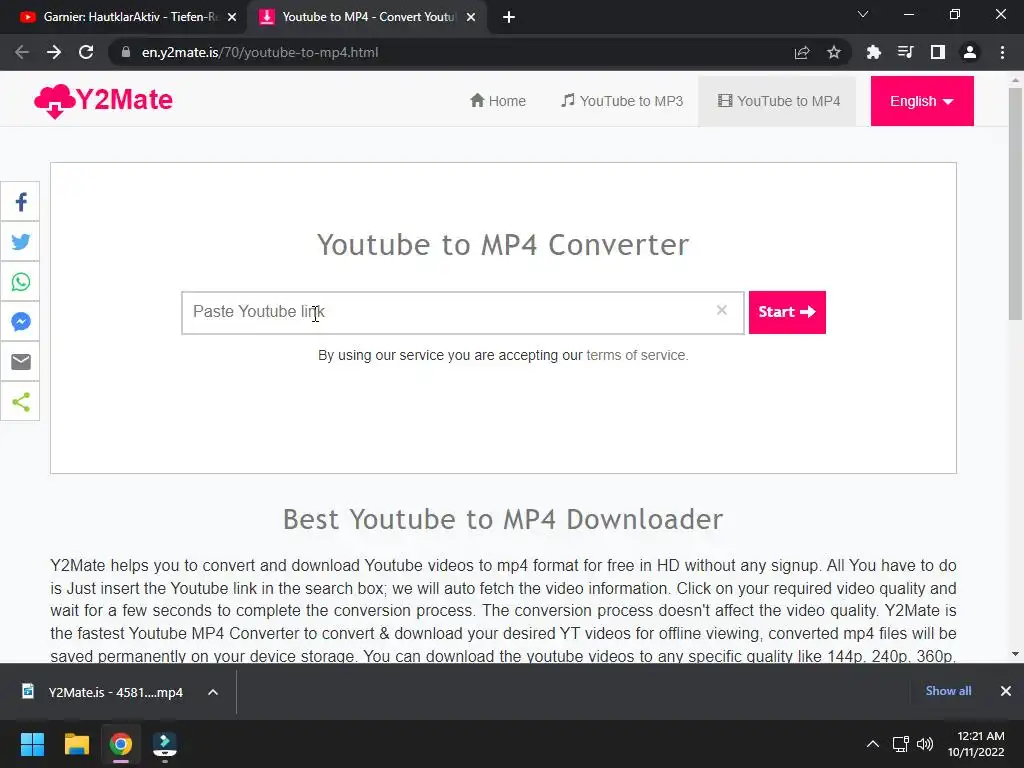This screenshot has width=1024, height=768.
Task: Click the Messenger share icon
Action: [x=20, y=321]
